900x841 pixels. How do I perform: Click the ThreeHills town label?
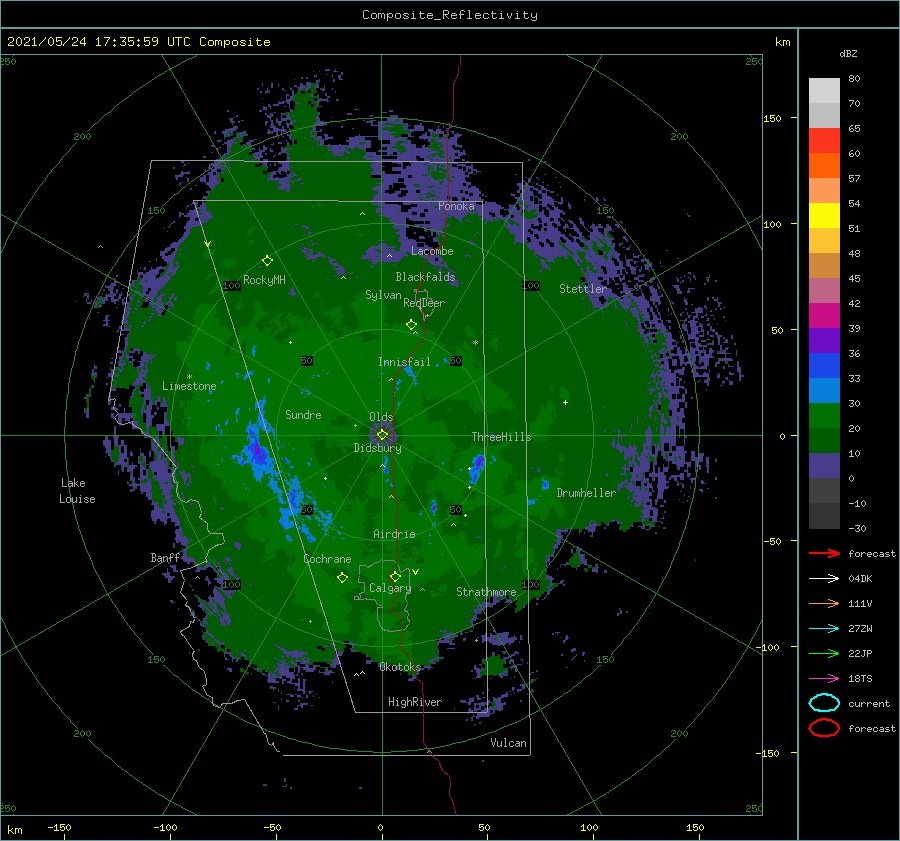[x=501, y=437]
